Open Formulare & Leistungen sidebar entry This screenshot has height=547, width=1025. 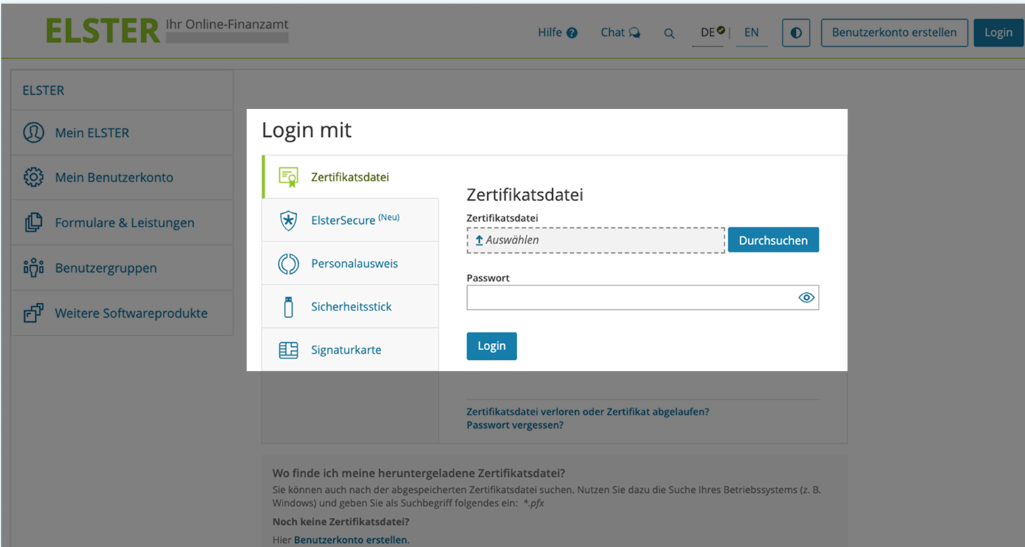[x=122, y=223]
